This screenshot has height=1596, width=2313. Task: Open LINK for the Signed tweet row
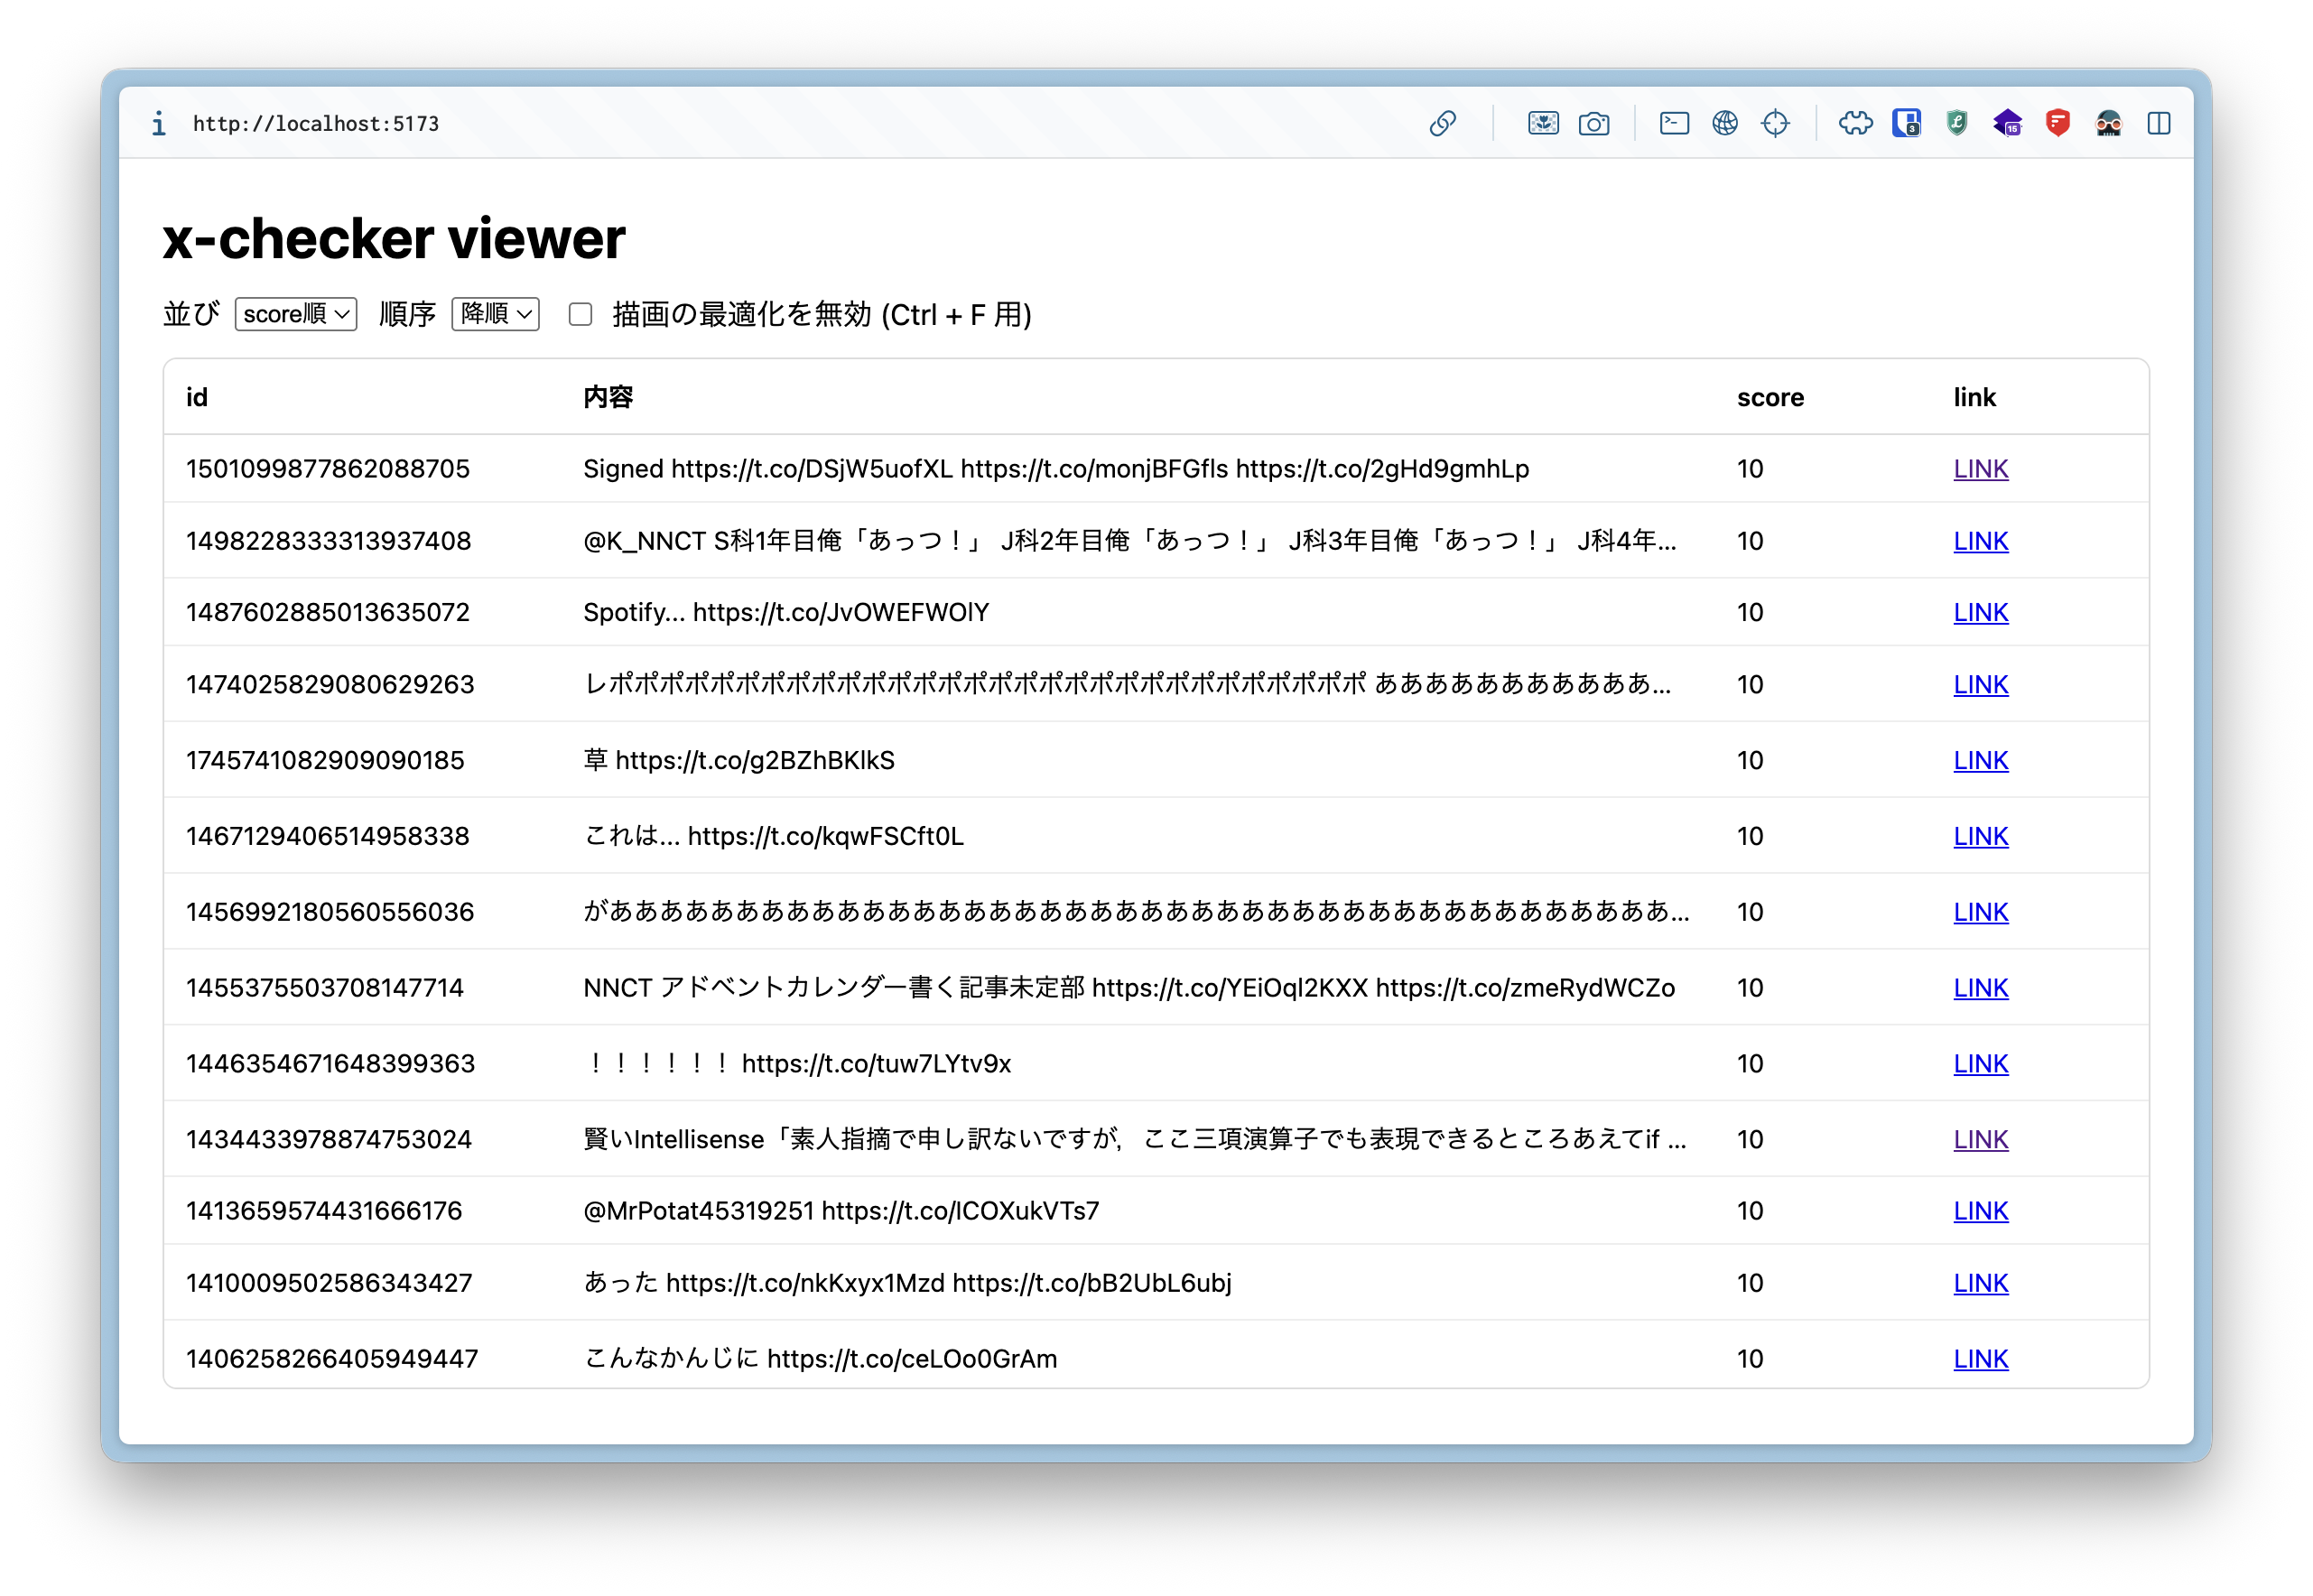pyautogui.click(x=1980, y=469)
